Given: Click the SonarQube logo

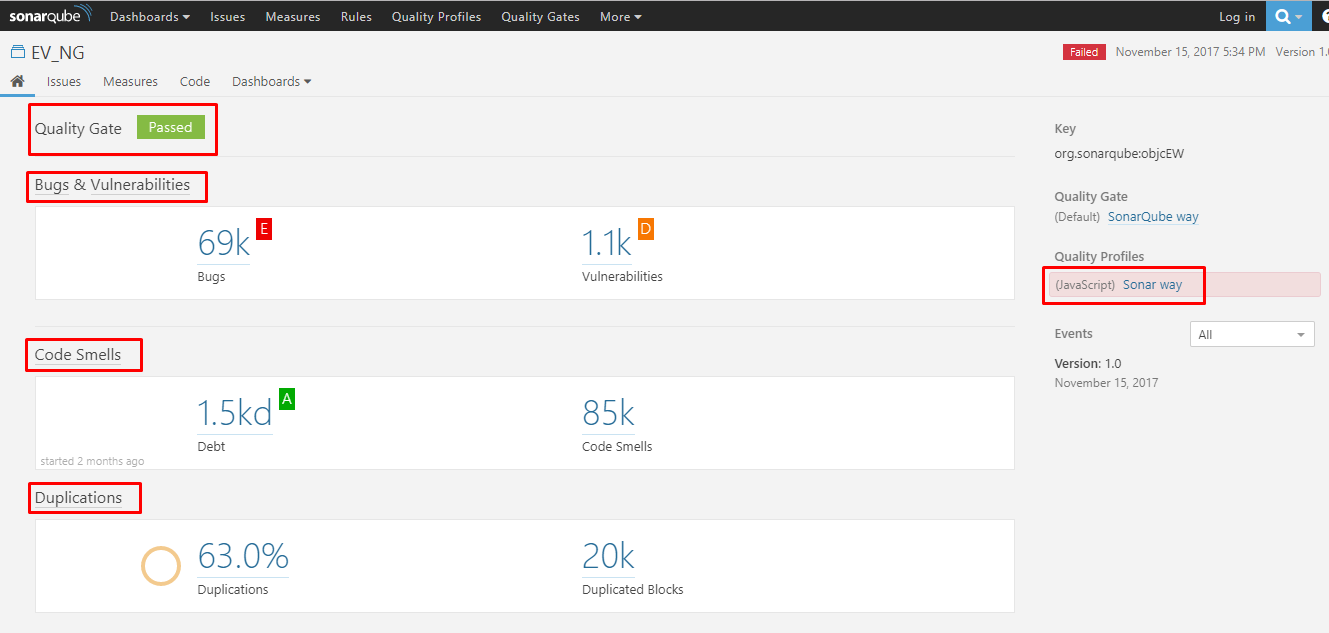Looking at the screenshot, I should coord(50,16).
